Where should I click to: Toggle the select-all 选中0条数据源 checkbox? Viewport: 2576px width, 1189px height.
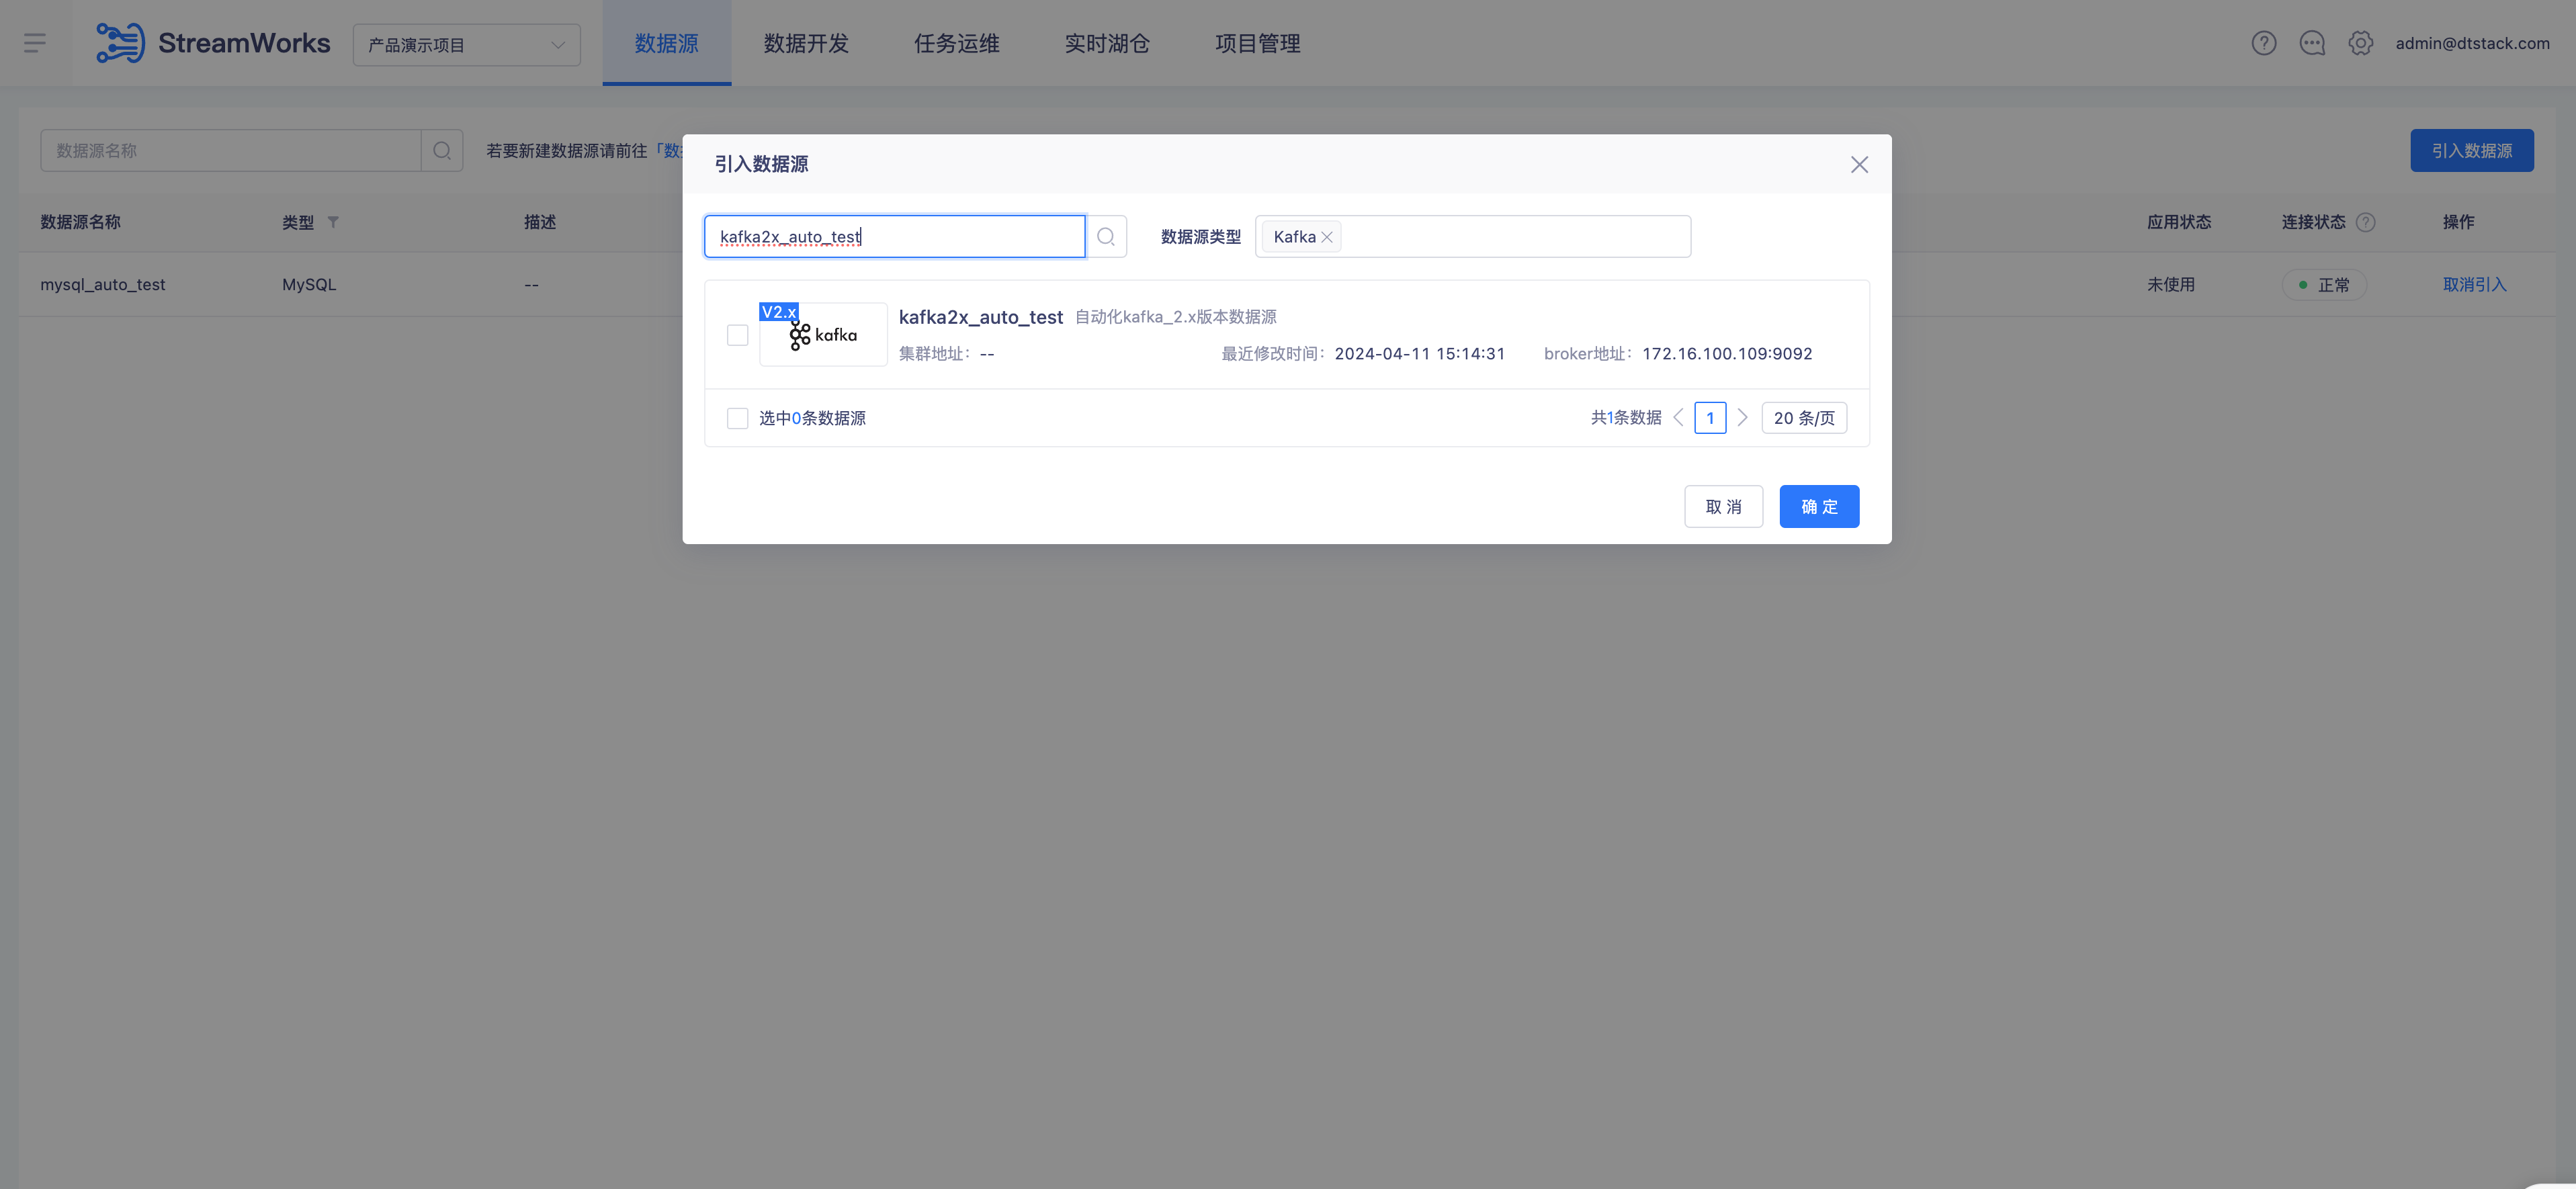point(737,418)
